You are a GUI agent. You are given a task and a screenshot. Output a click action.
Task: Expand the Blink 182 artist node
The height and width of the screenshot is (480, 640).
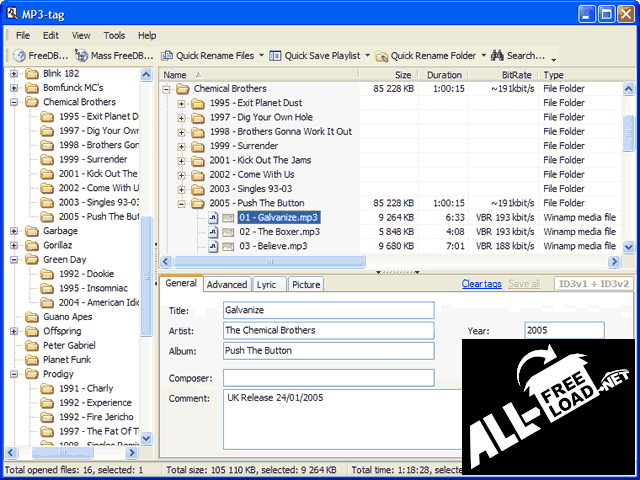point(14,74)
